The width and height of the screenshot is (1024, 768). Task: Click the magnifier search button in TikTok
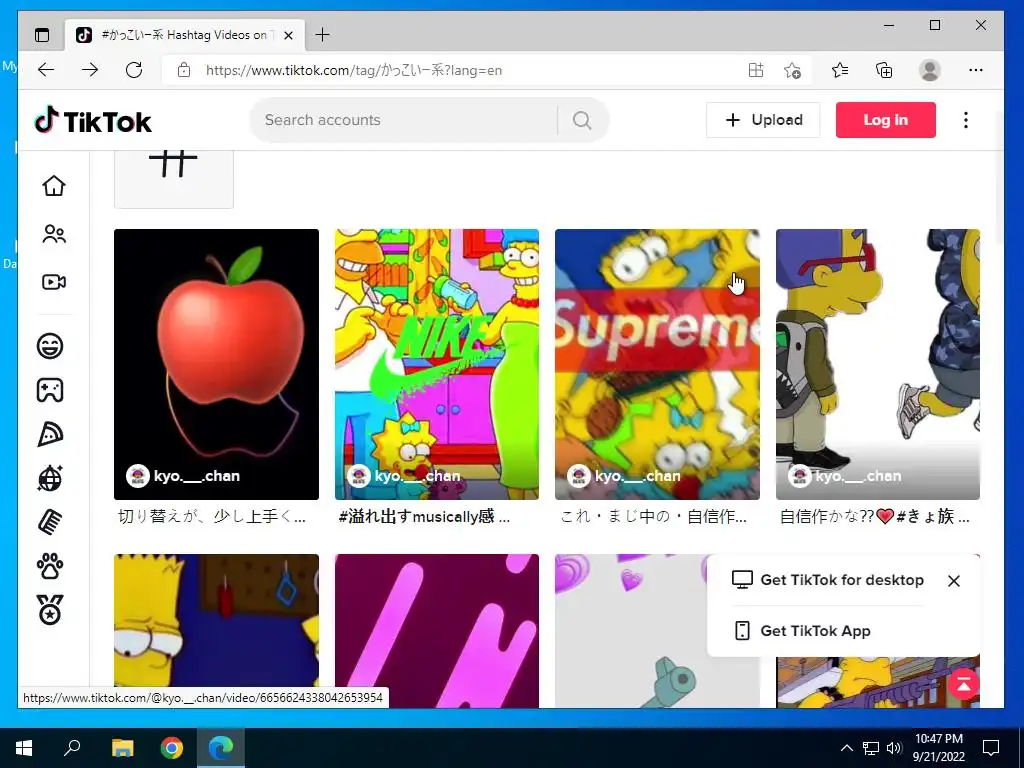(x=582, y=120)
